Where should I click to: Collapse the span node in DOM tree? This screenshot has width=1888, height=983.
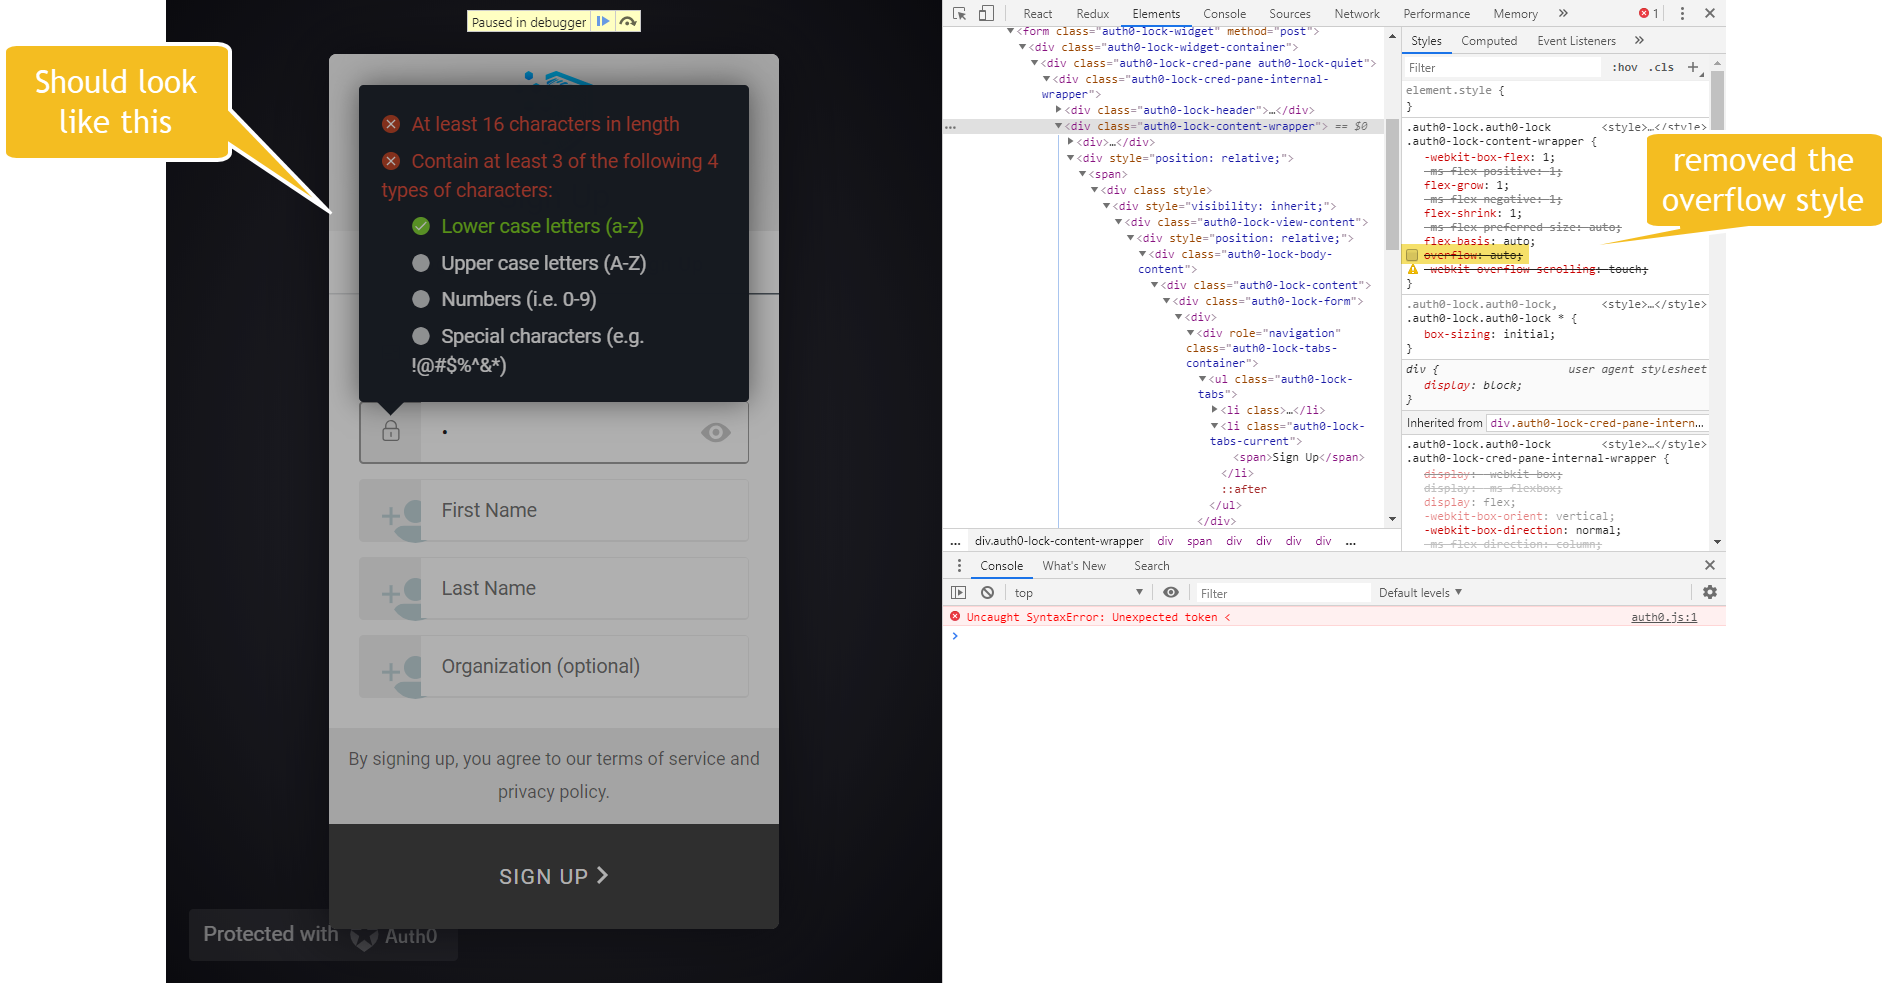pos(1083,174)
